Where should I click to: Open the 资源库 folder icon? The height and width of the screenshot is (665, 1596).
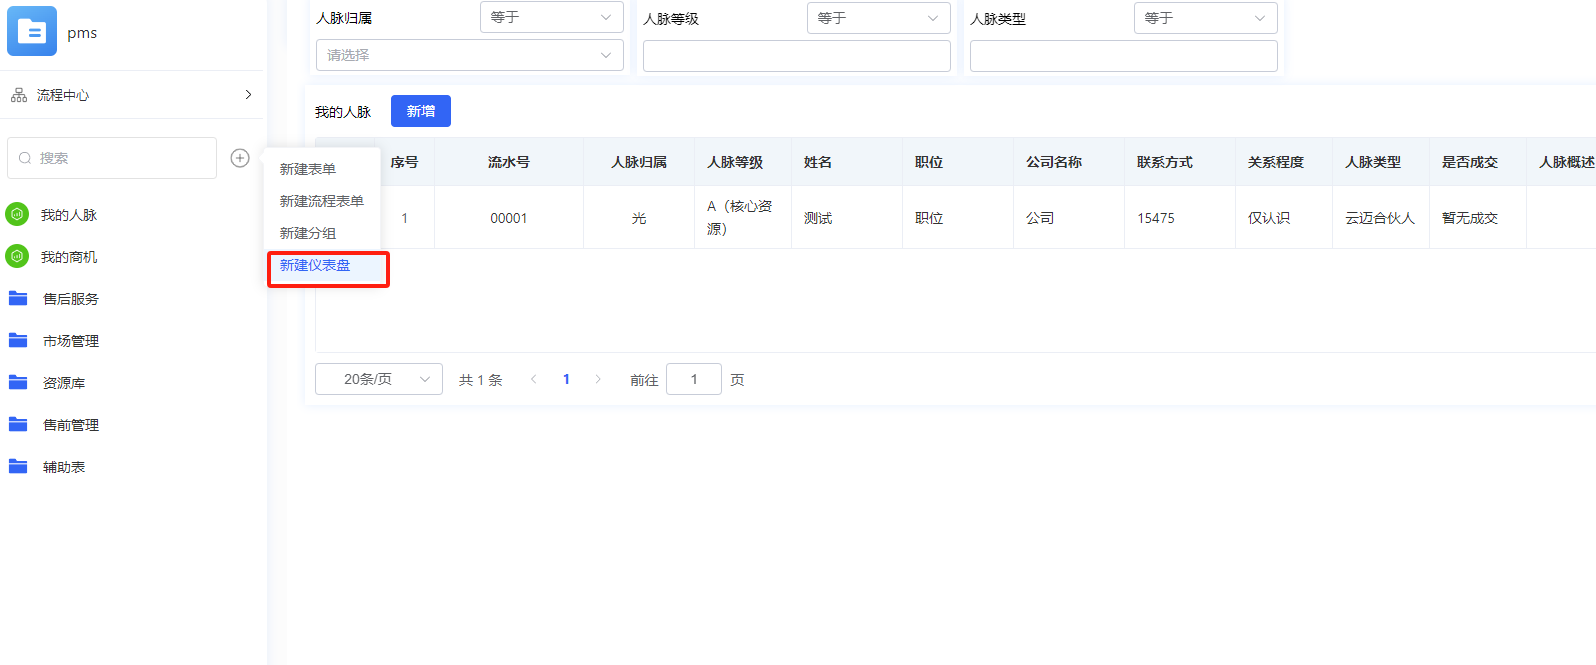18,382
